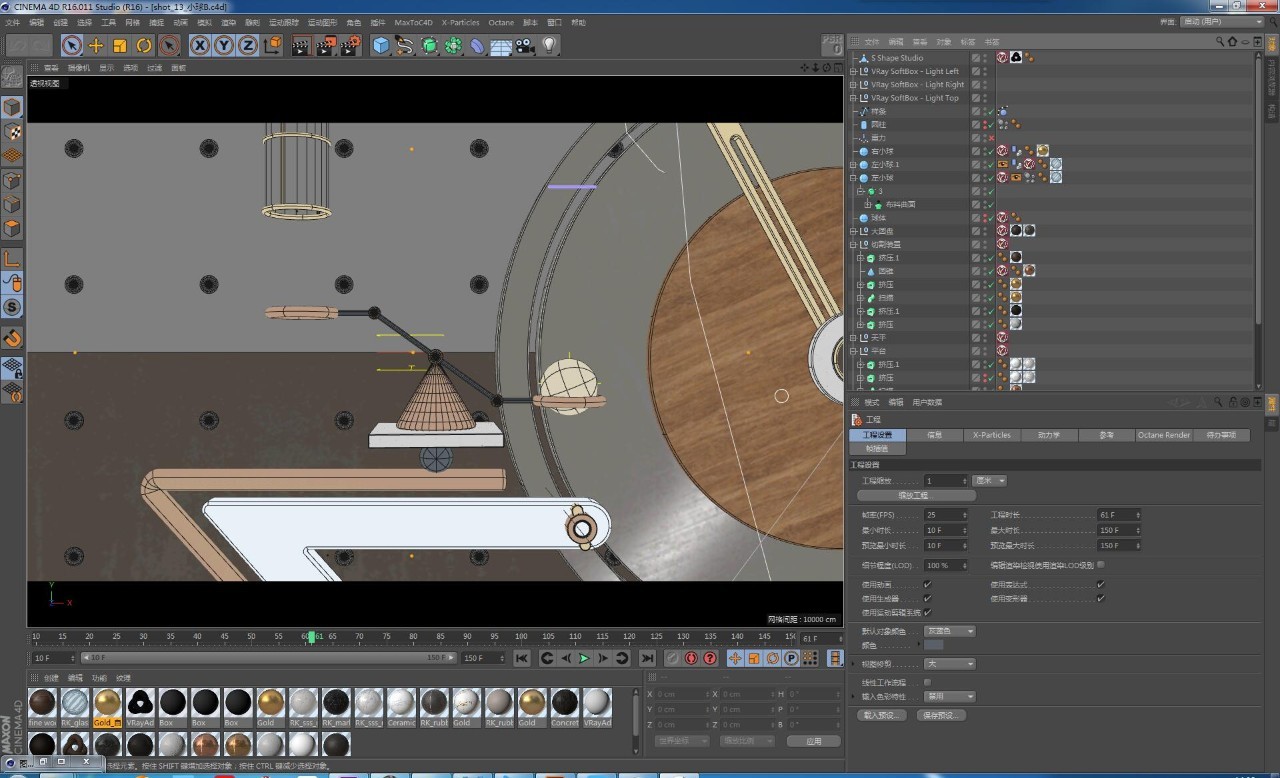Select the S Shape Studio object
This screenshot has width=1280, height=778.
(x=897, y=58)
